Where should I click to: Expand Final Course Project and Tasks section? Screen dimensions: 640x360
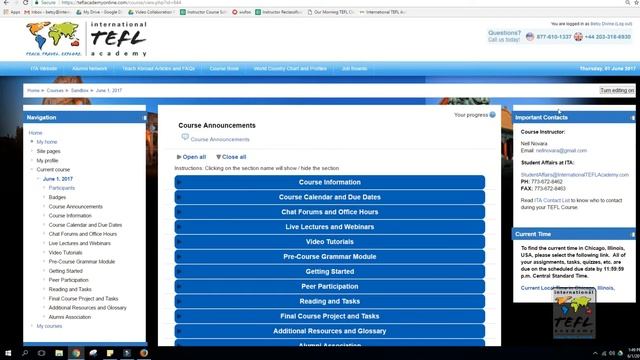click(x=330, y=316)
